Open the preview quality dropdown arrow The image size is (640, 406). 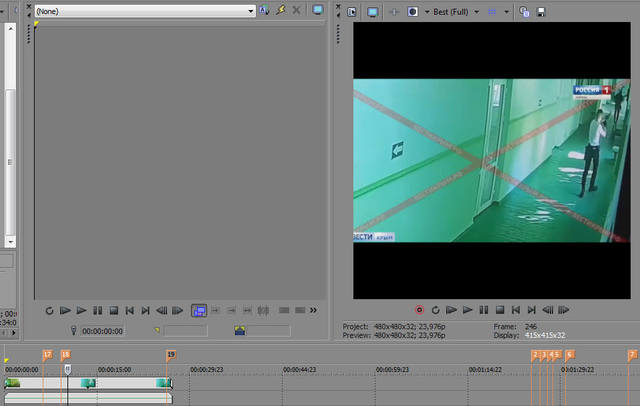pyautogui.click(x=476, y=12)
